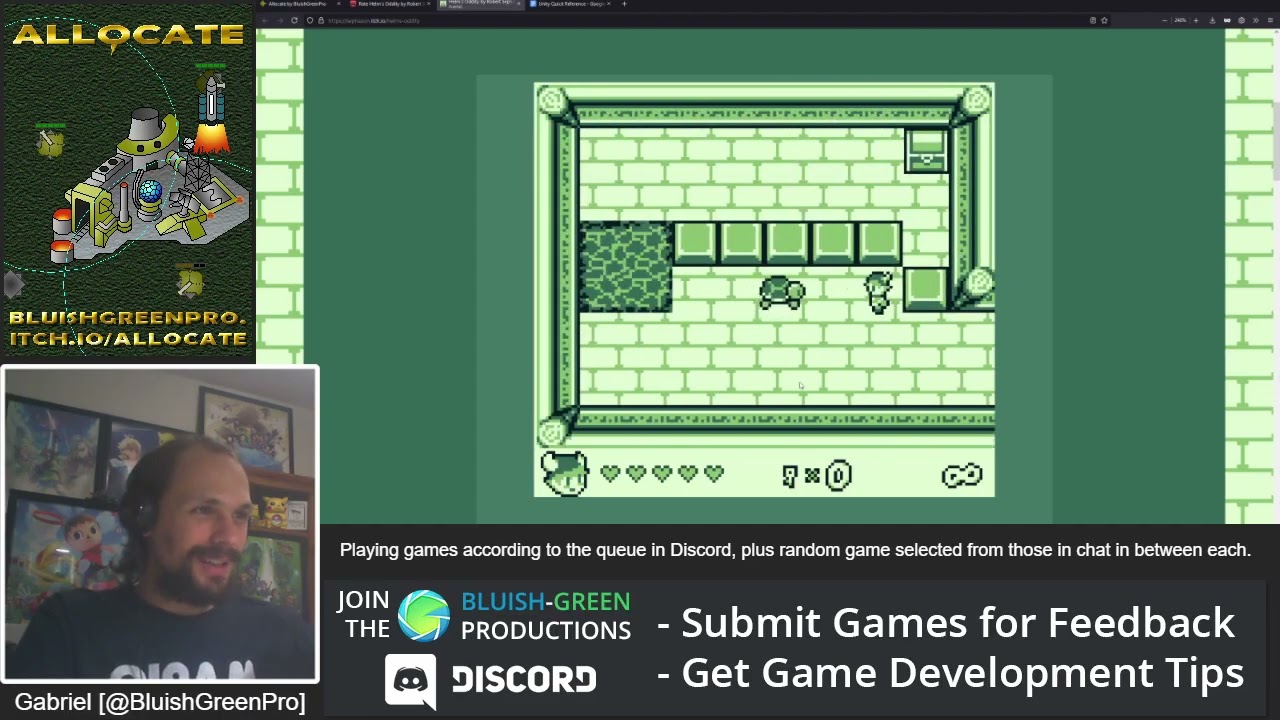1280x720 pixels.
Task: Click the 'Submit Games for Feedback' text
Action: coord(947,622)
